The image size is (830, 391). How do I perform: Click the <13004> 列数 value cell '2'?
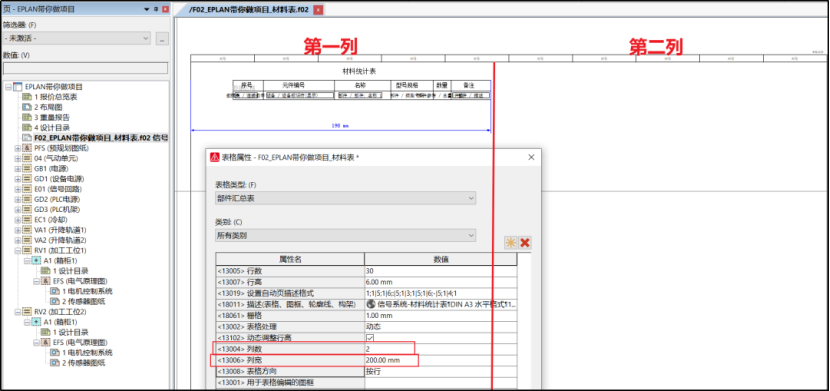point(440,349)
